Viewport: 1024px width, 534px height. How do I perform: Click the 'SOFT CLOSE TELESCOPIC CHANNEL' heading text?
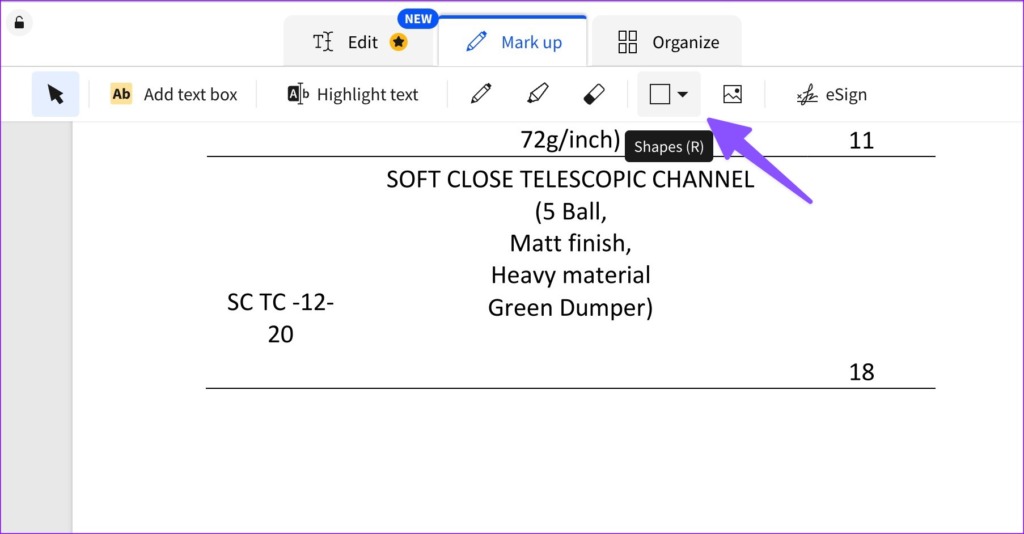[570, 180]
